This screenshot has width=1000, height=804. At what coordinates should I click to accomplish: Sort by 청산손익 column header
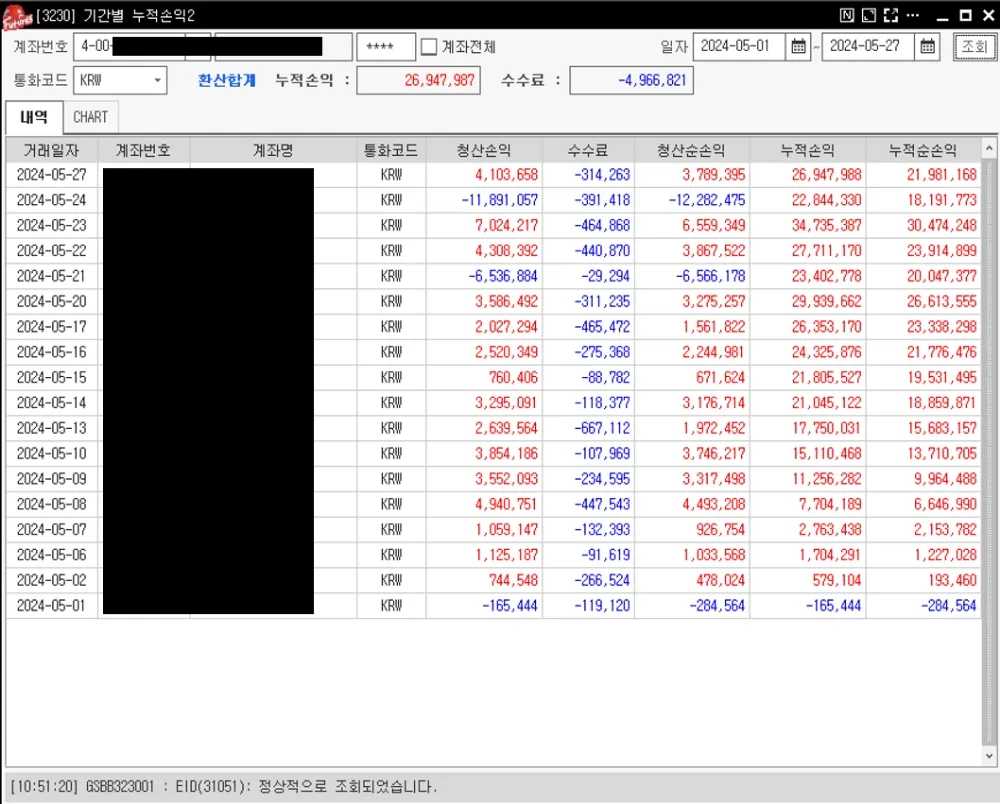(x=484, y=150)
